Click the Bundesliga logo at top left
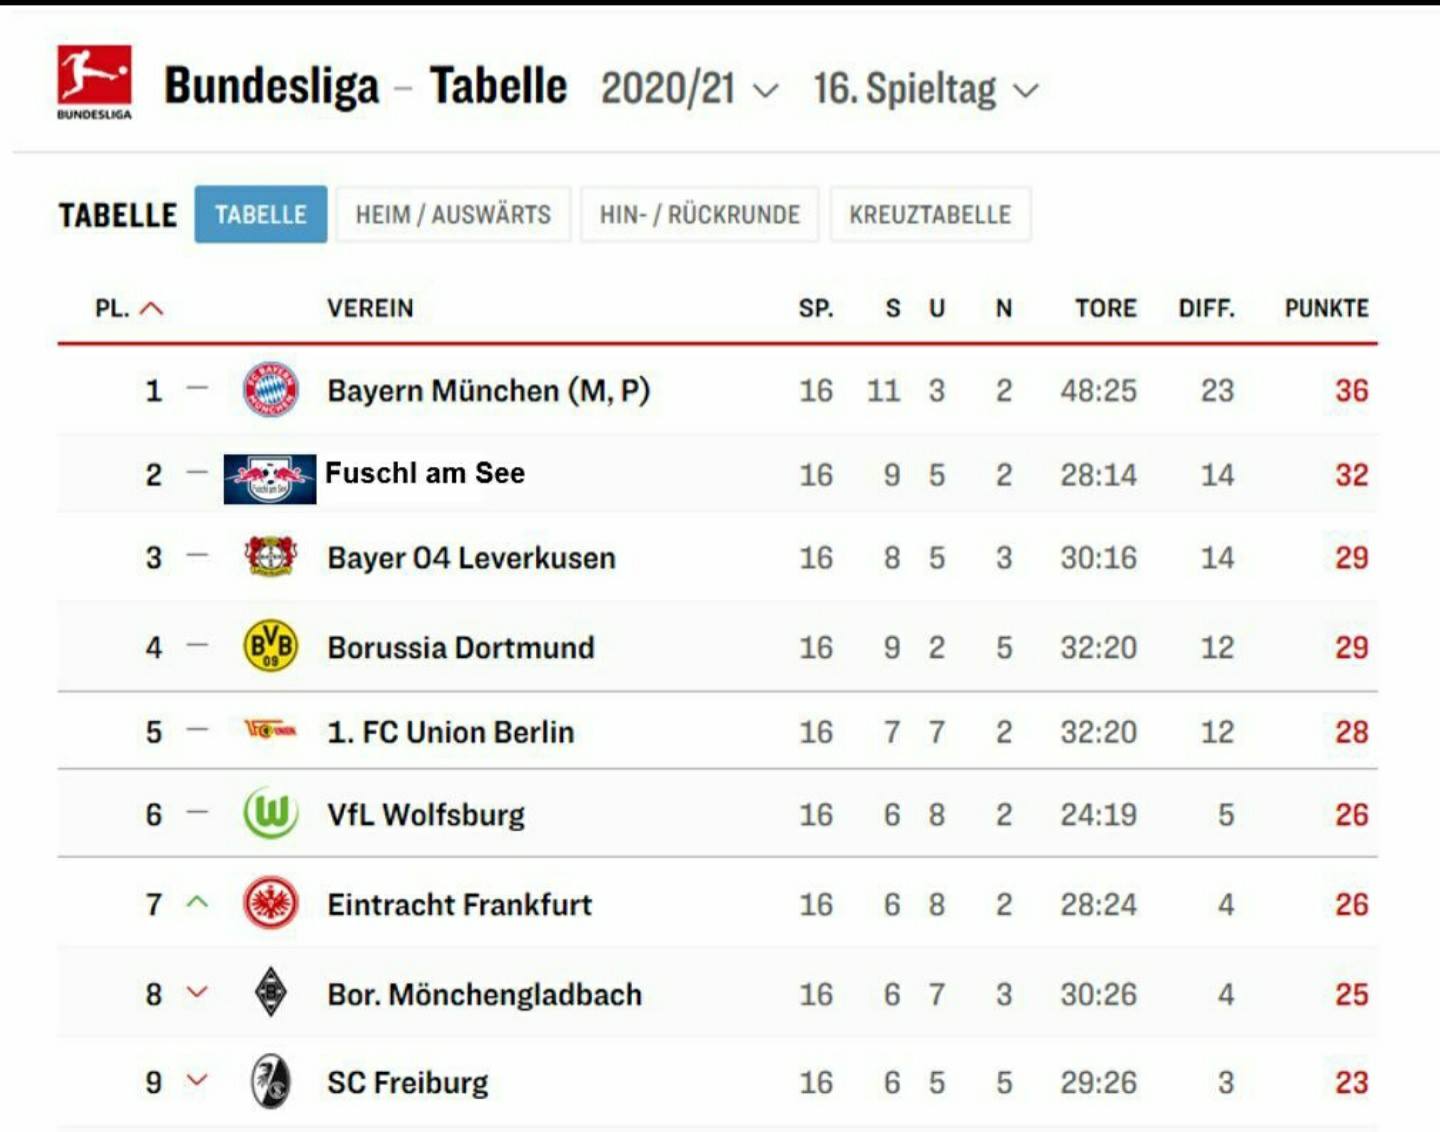This screenshot has width=1440, height=1132. click(94, 82)
